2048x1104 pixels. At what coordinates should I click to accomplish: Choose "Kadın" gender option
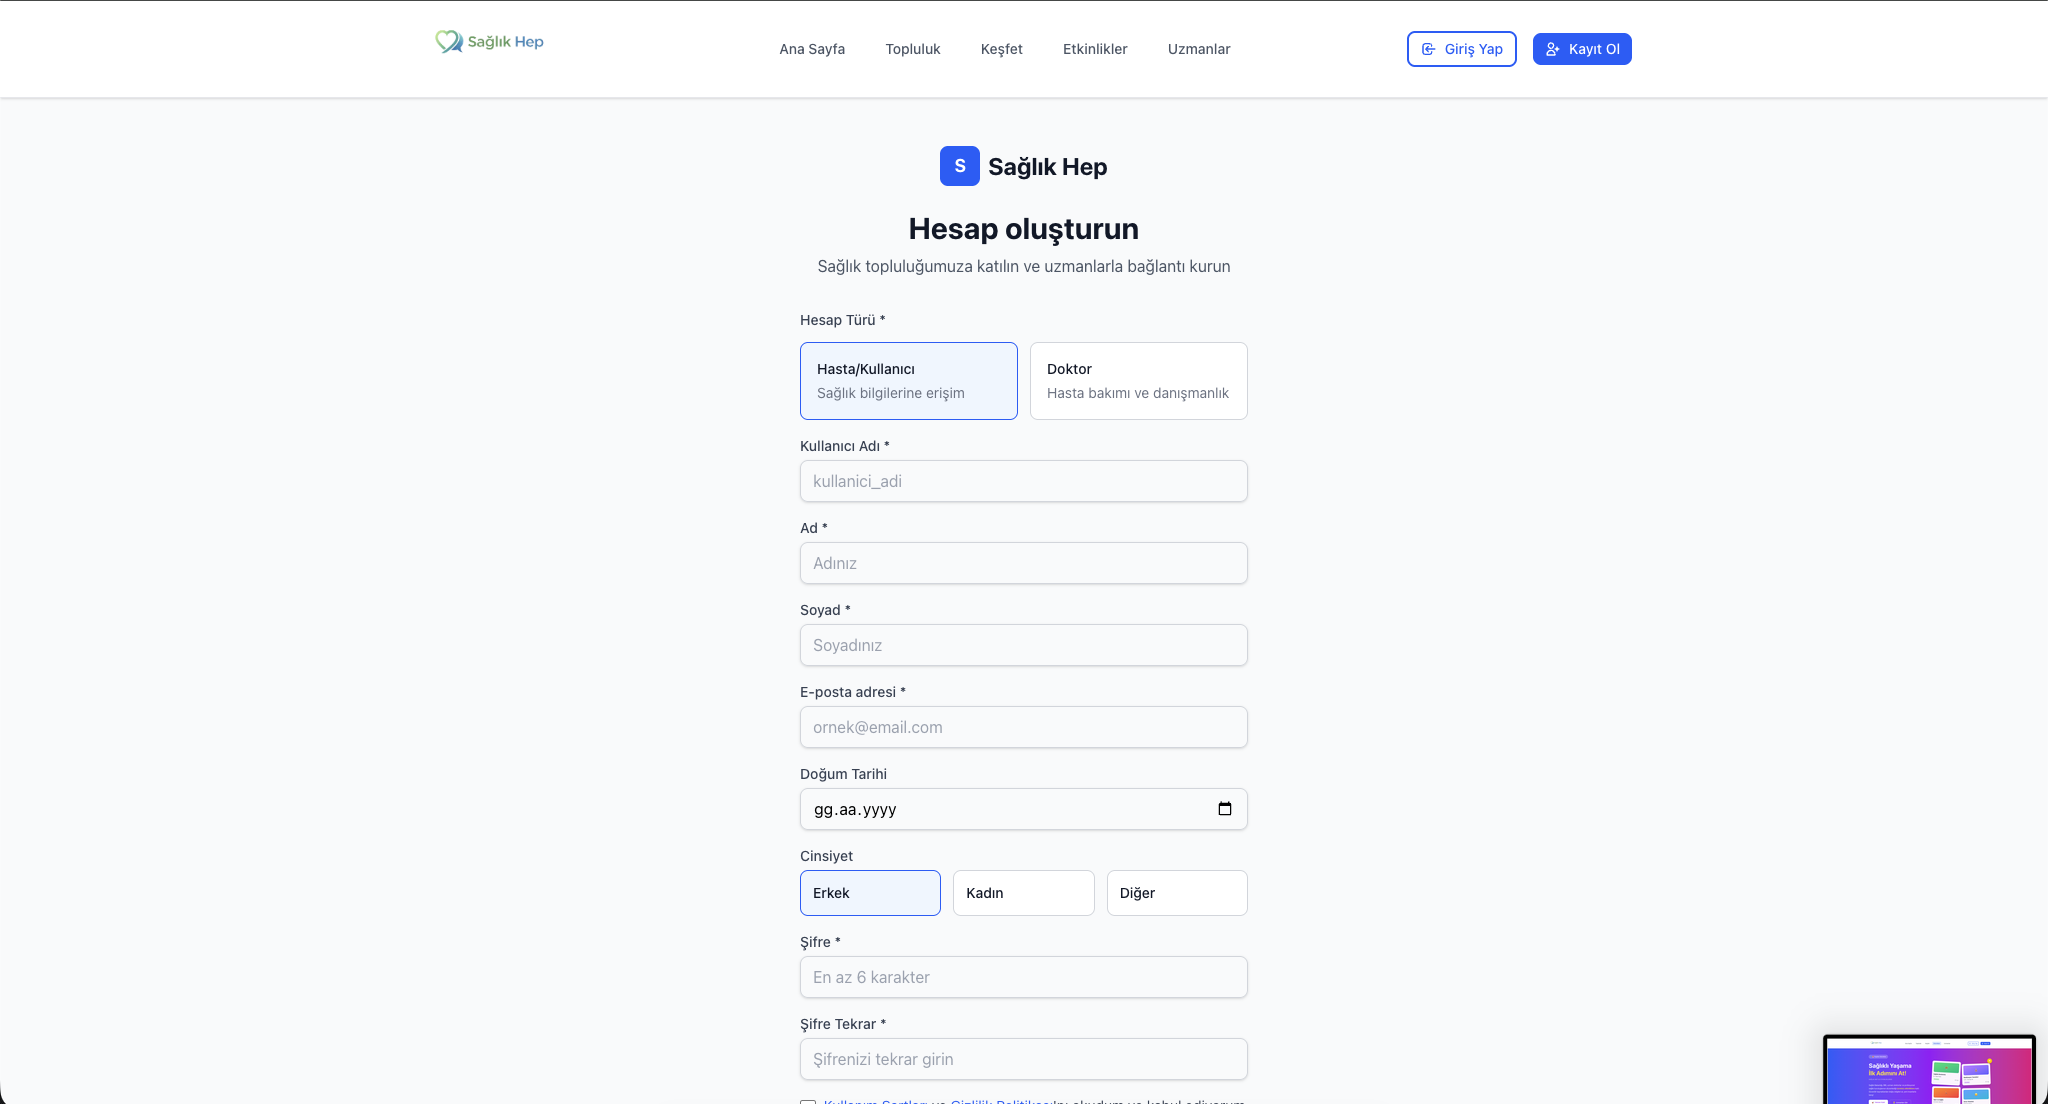coord(1023,892)
